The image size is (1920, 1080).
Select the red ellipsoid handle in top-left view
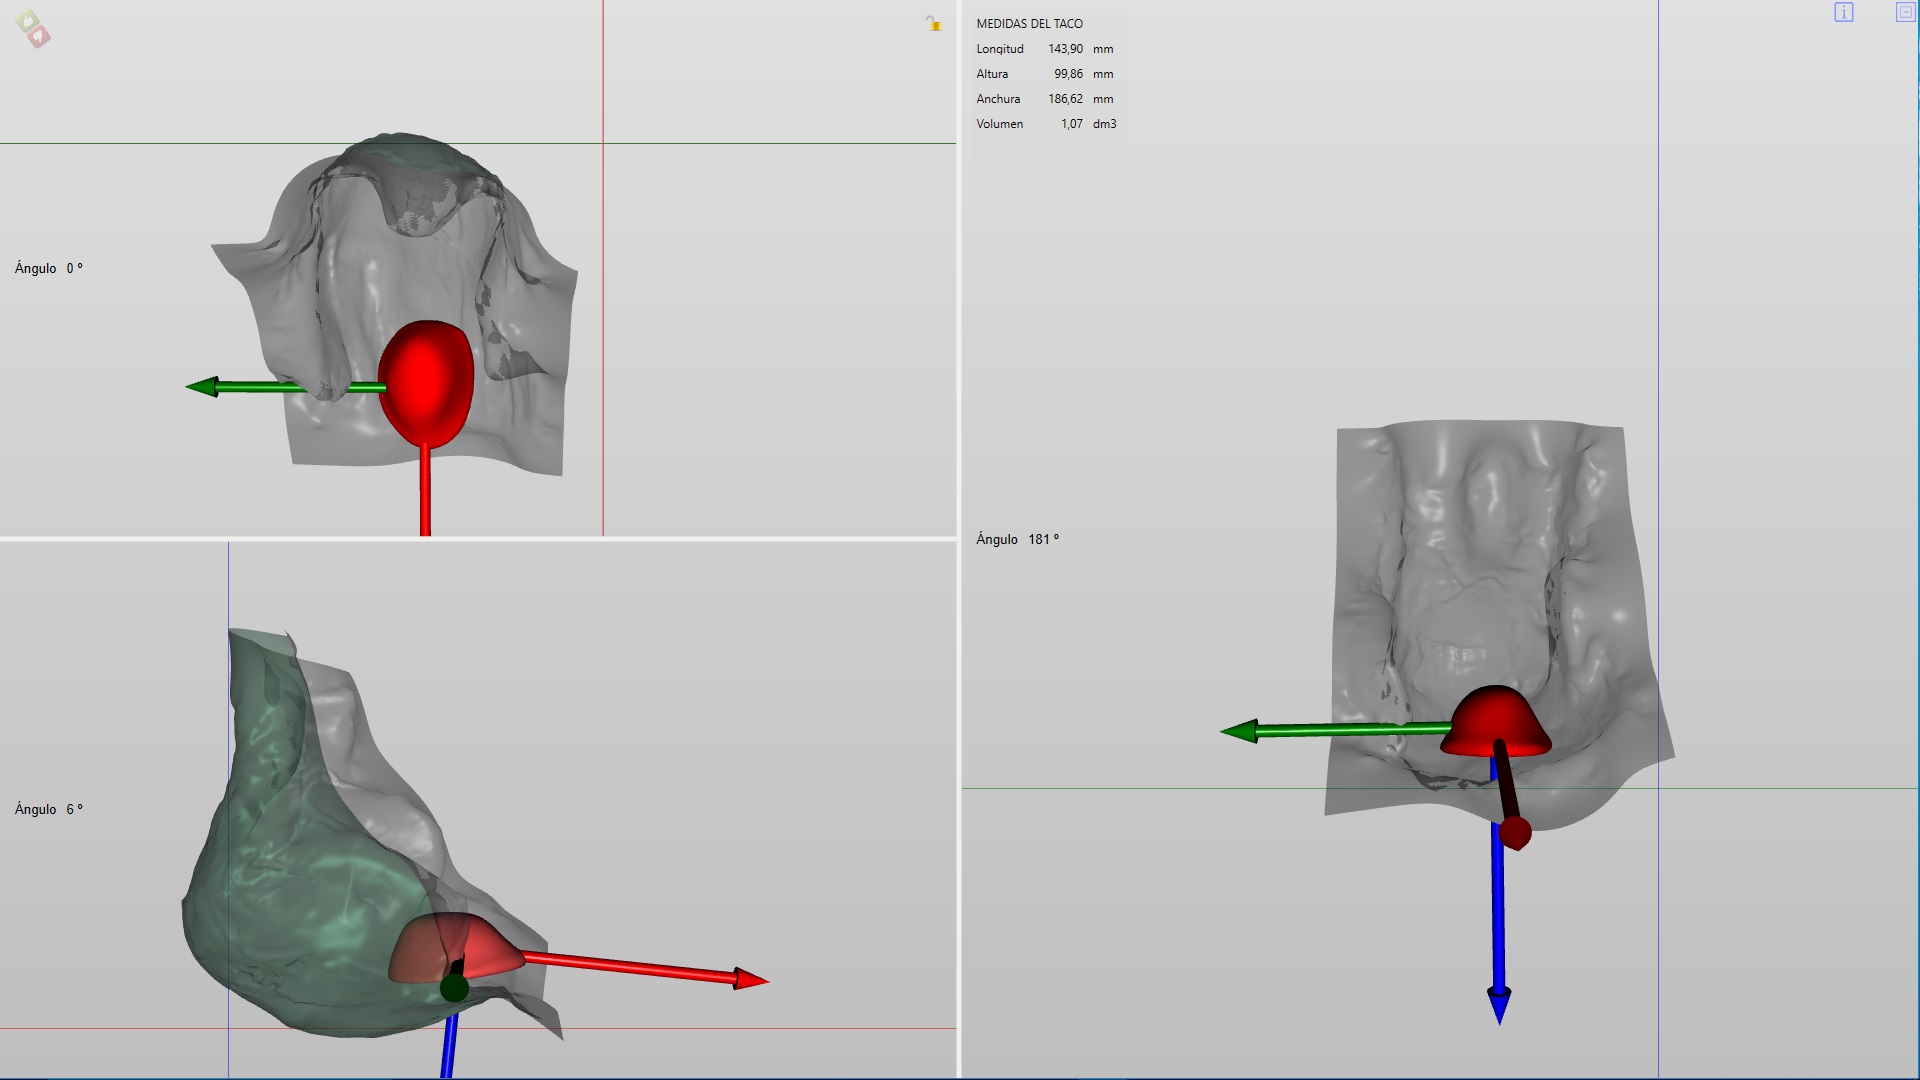pos(426,380)
